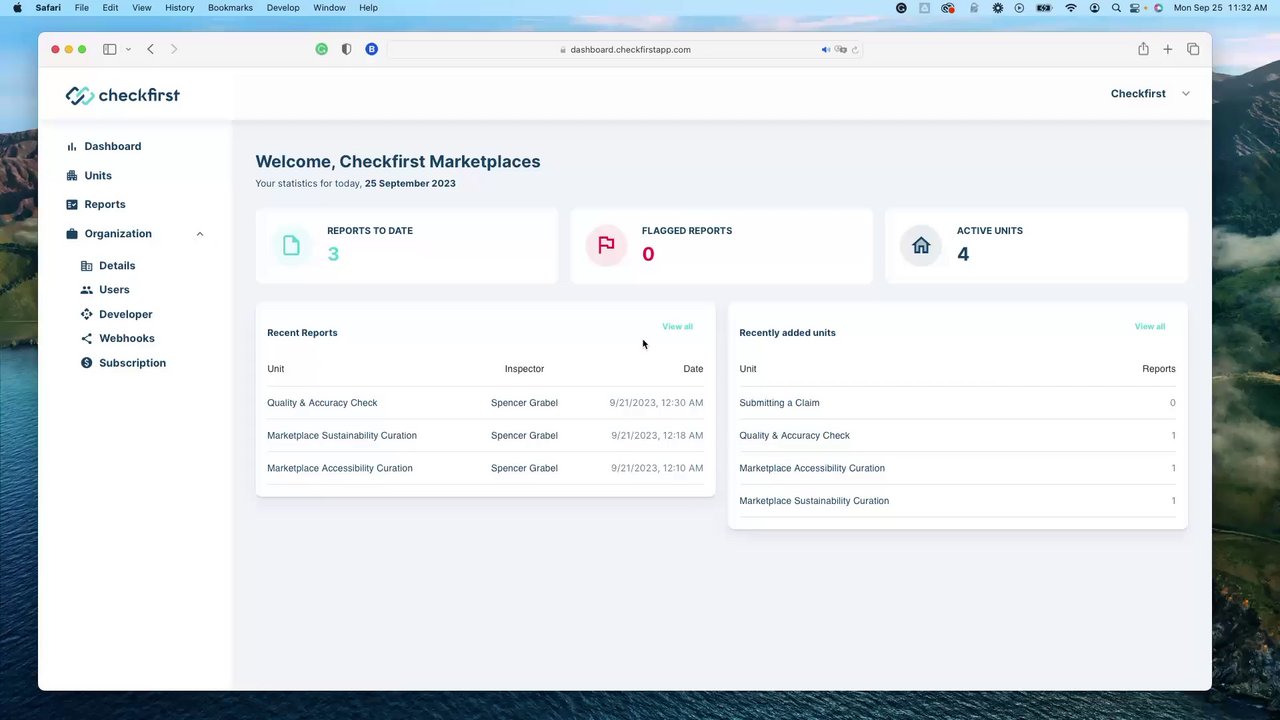Open the History menu
Image resolution: width=1280 pixels, height=720 pixels.
[180, 8]
